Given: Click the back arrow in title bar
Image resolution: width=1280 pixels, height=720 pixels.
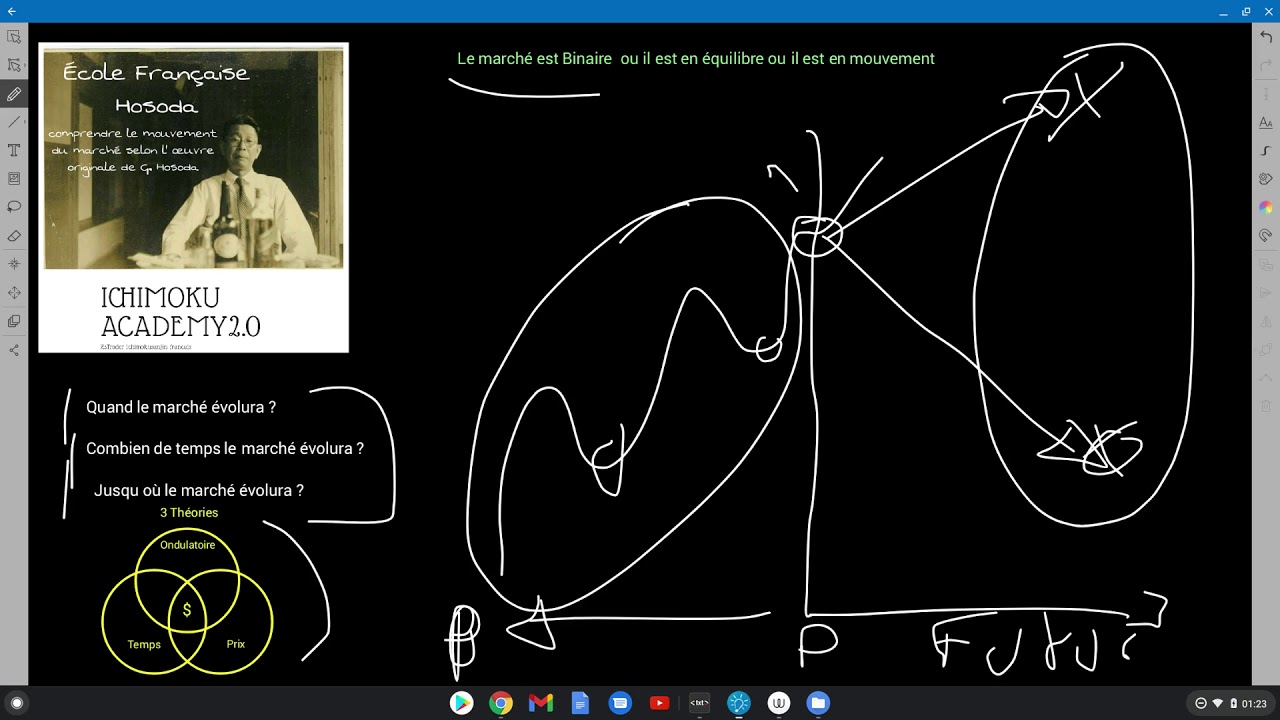Looking at the screenshot, I should tap(12, 11).
